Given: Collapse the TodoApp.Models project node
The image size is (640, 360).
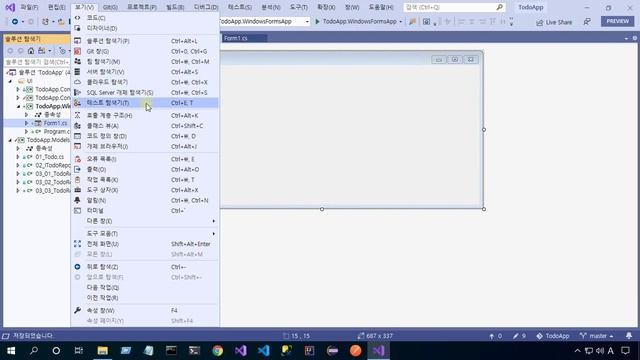Looking at the screenshot, I should pyautogui.click(x=10, y=140).
